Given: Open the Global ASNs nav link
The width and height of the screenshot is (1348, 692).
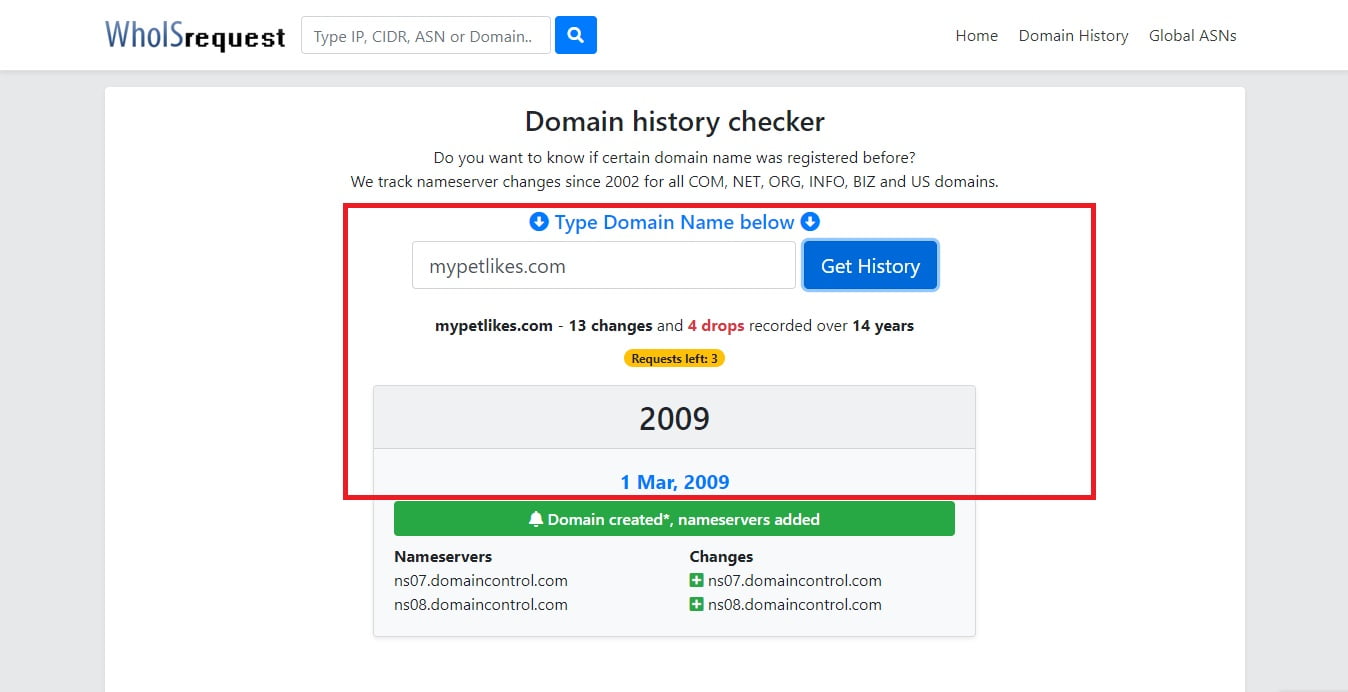Looking at the screenshot, I should pyautogui.click(x=1192, y=36).
